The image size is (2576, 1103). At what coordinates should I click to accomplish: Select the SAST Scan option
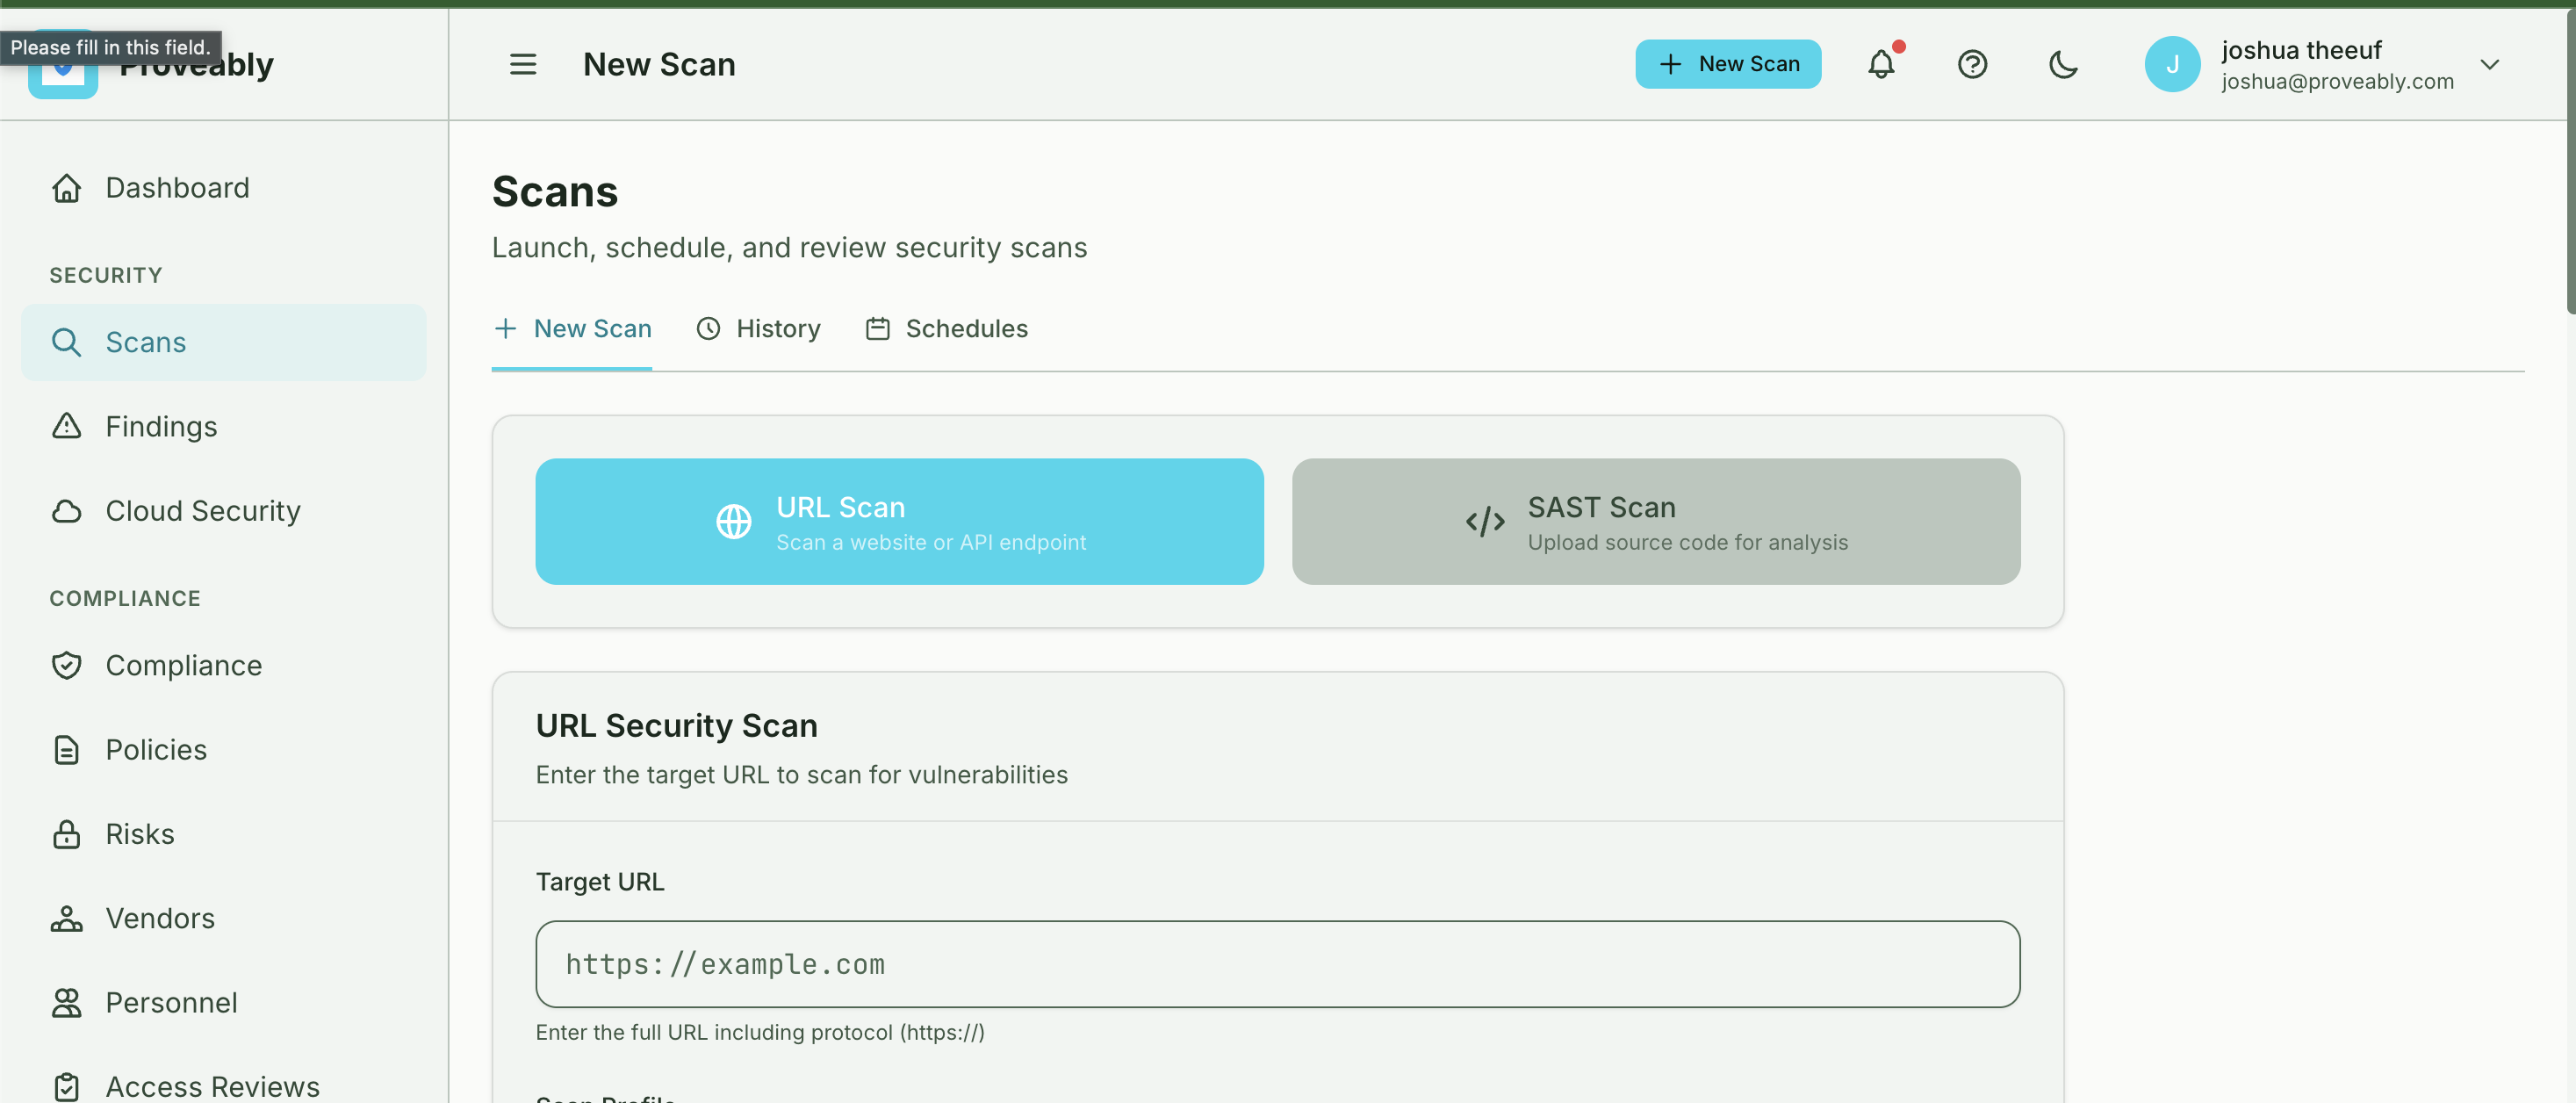(1655, 522)
